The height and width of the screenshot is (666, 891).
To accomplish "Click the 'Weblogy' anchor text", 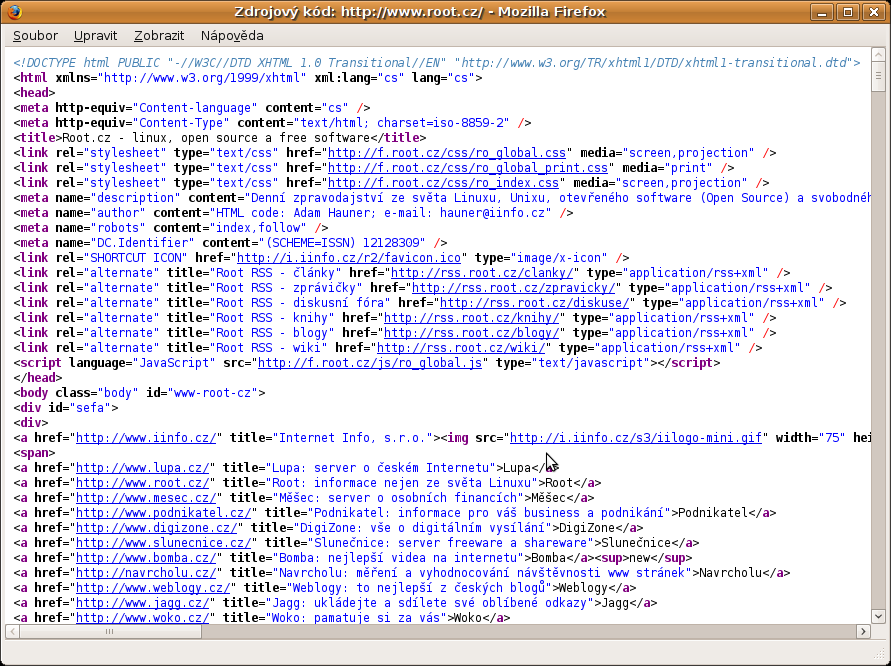I will [x=584, y=588].
